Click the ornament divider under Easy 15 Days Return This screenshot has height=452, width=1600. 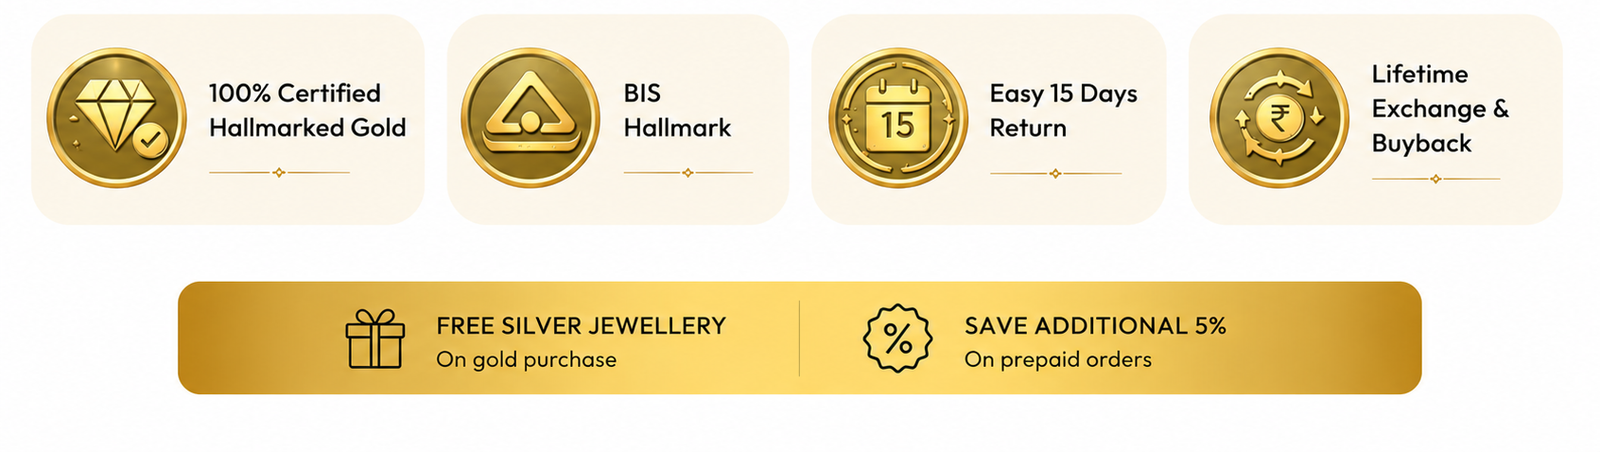point(1055,173)
